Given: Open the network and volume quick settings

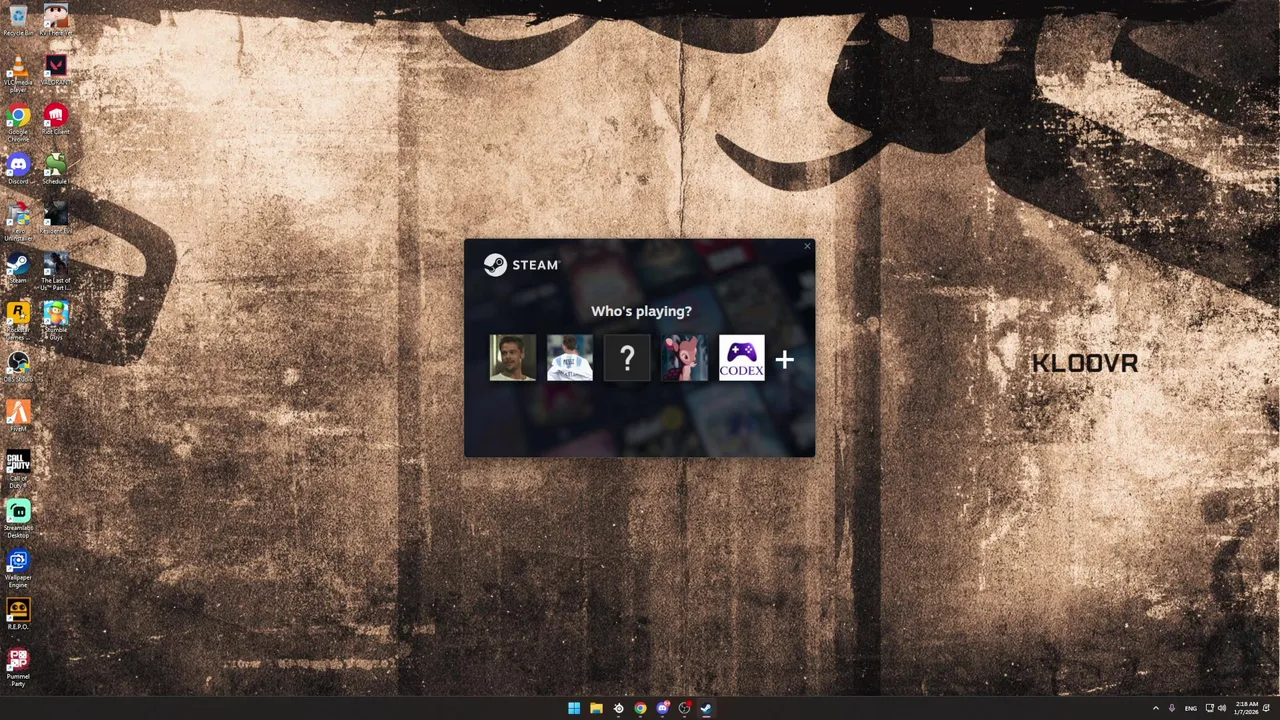Looking at the screenshot, I should tap(1215, 708).
